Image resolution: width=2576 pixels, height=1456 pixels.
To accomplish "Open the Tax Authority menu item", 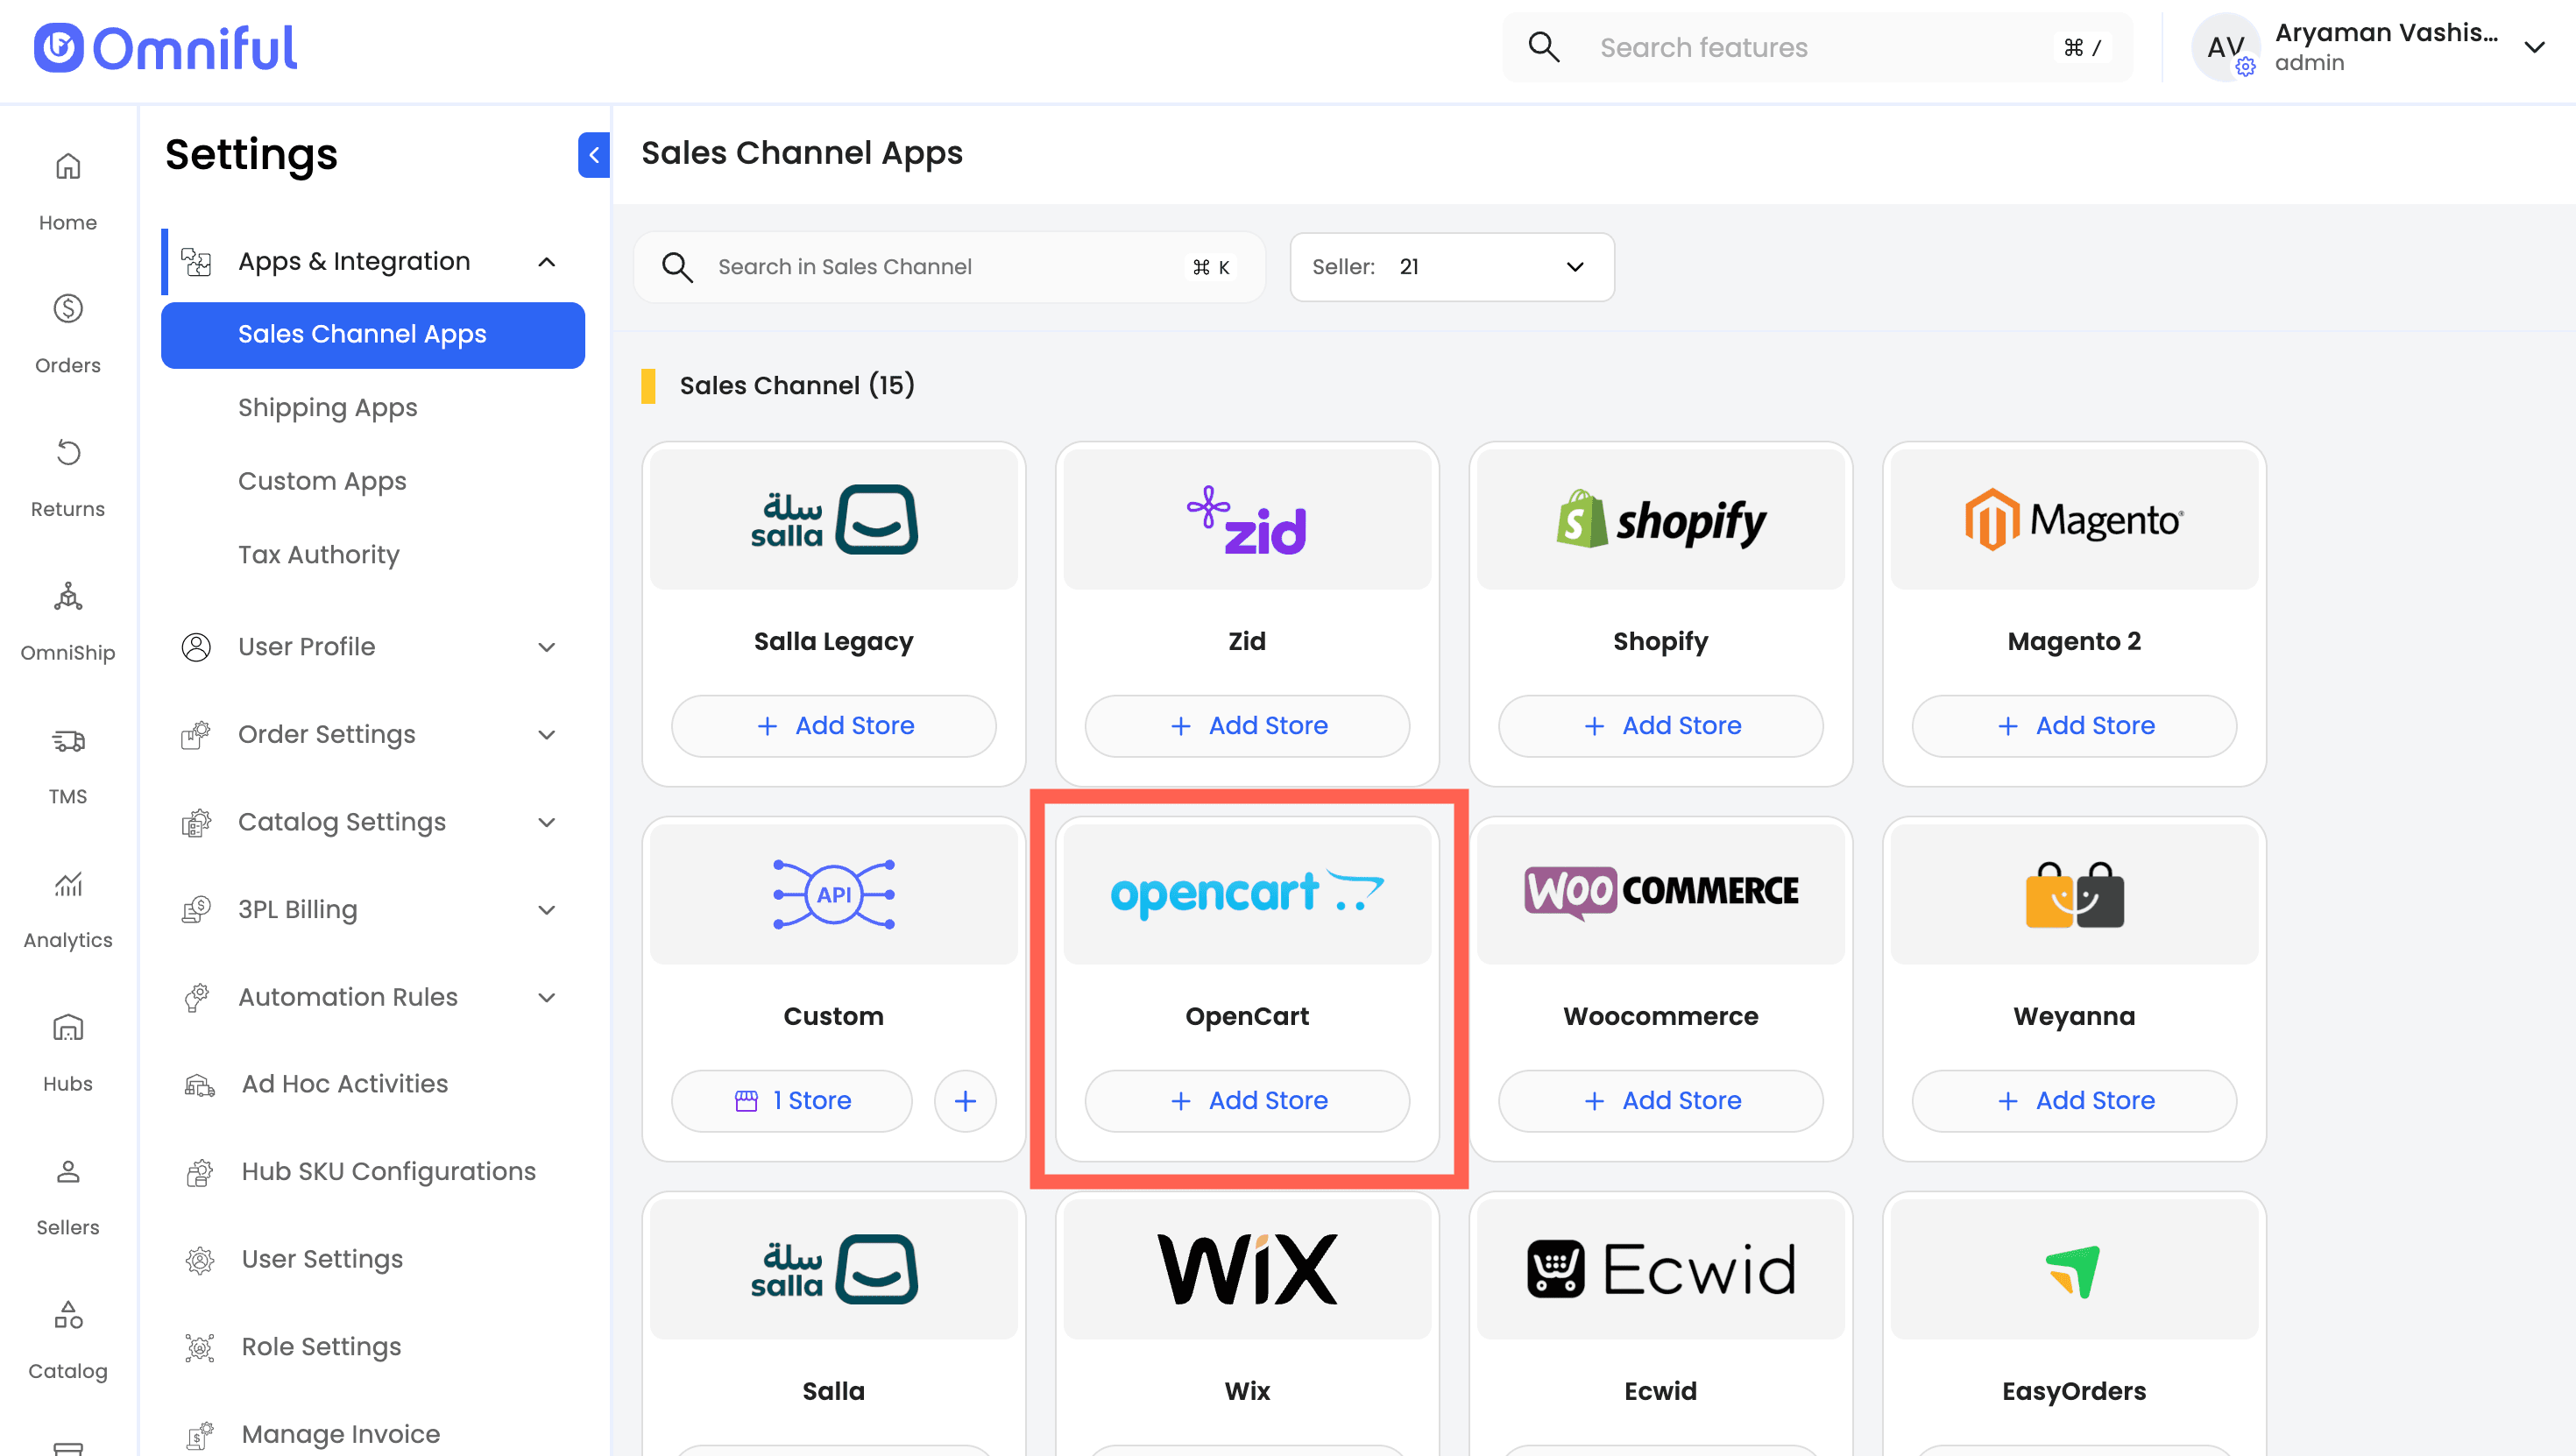I will tap(318, 554).
